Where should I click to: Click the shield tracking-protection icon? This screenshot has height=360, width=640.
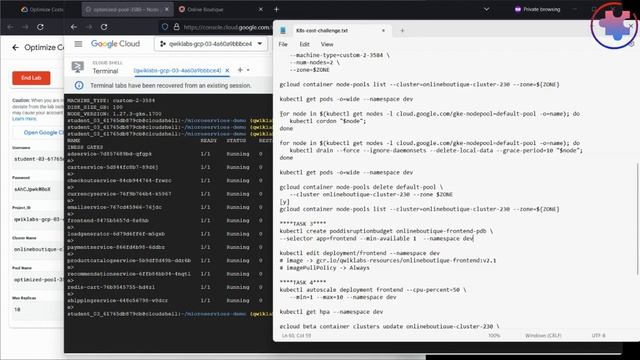(165, 27)
